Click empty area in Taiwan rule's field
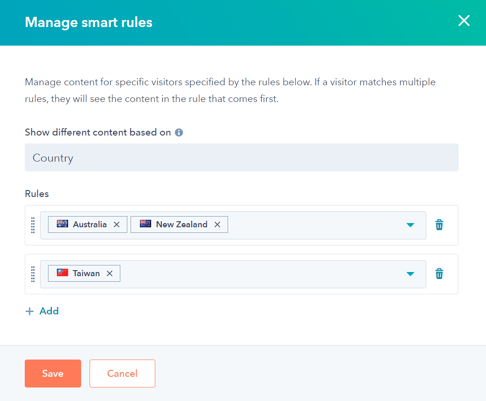The height and width of the screenshot is (401, 486). [x=260, y=274]
